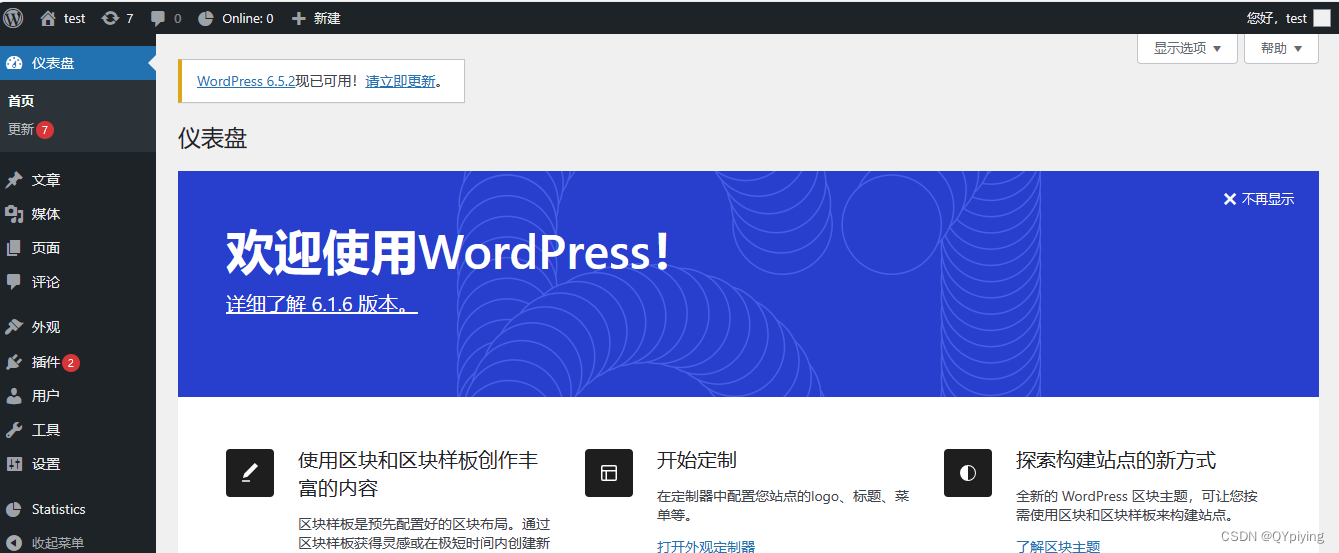Click the Statistics pie chart icon in the sidebar
Viewport: 1339px width, 553px height.
[14, 509]
